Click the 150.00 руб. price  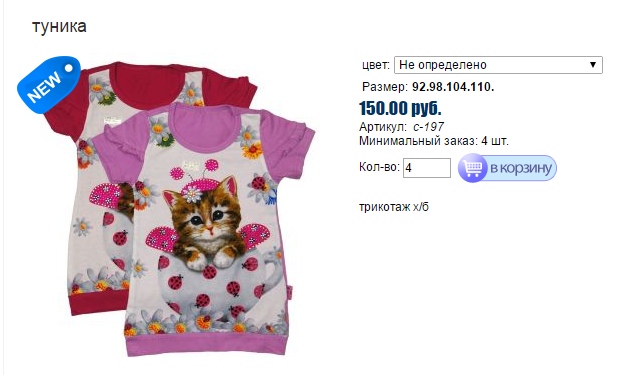pos(400,108)
